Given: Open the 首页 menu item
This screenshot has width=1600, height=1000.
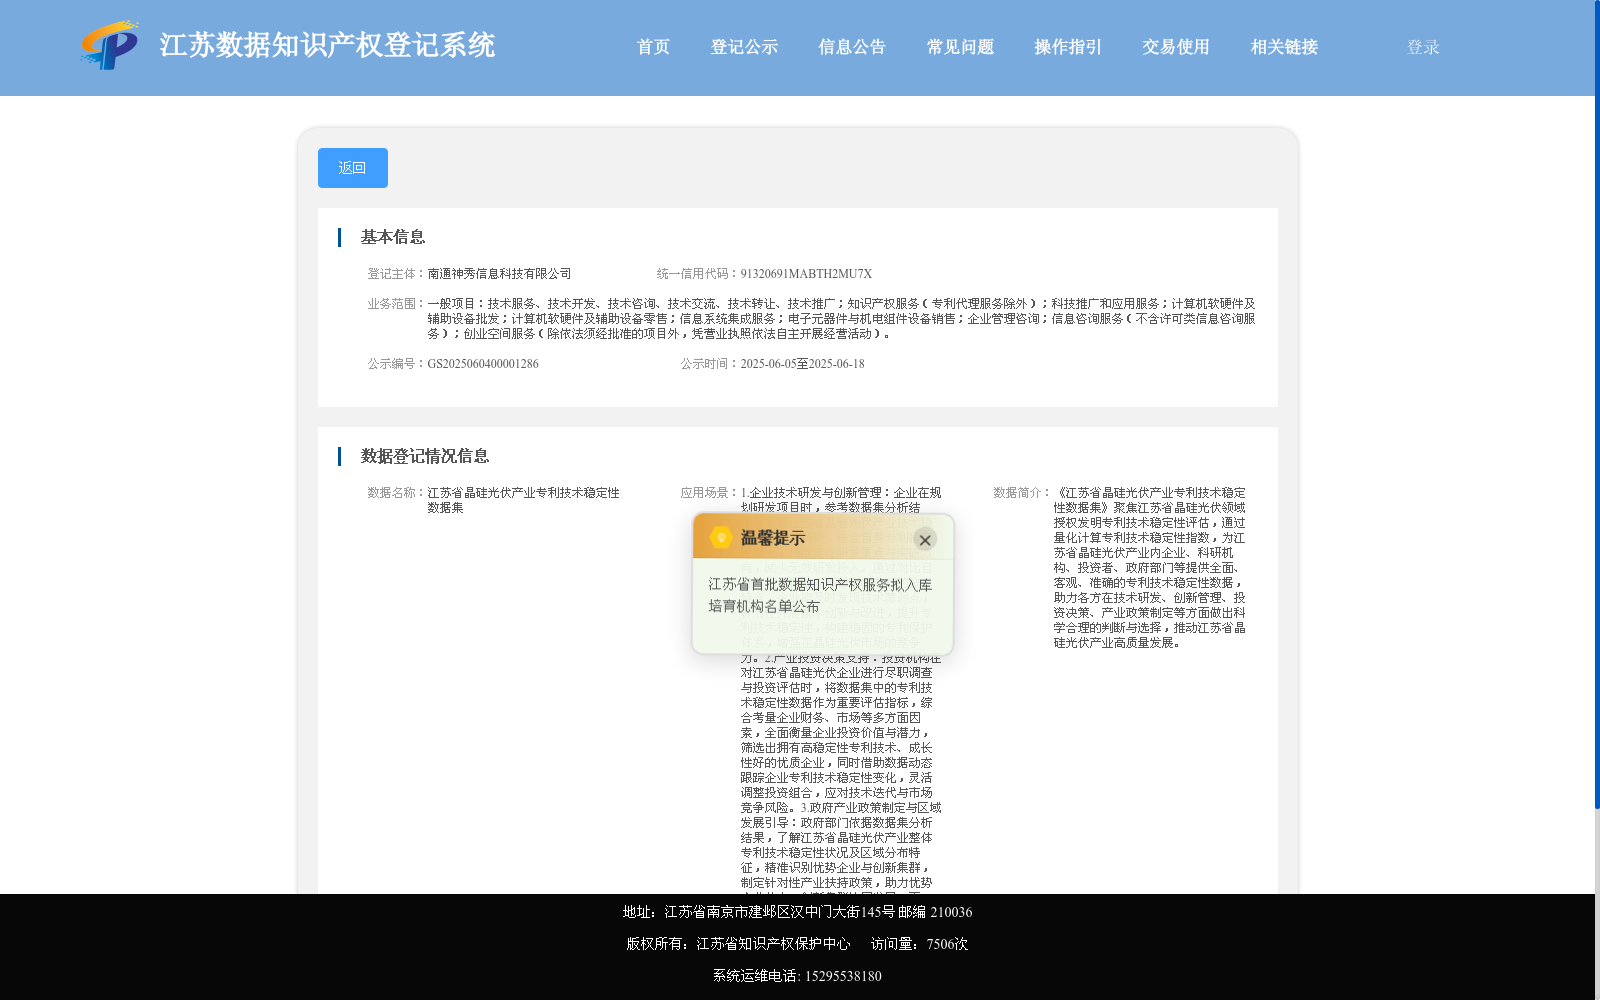Looking at the screenshot, I should [x=653, y=47].
